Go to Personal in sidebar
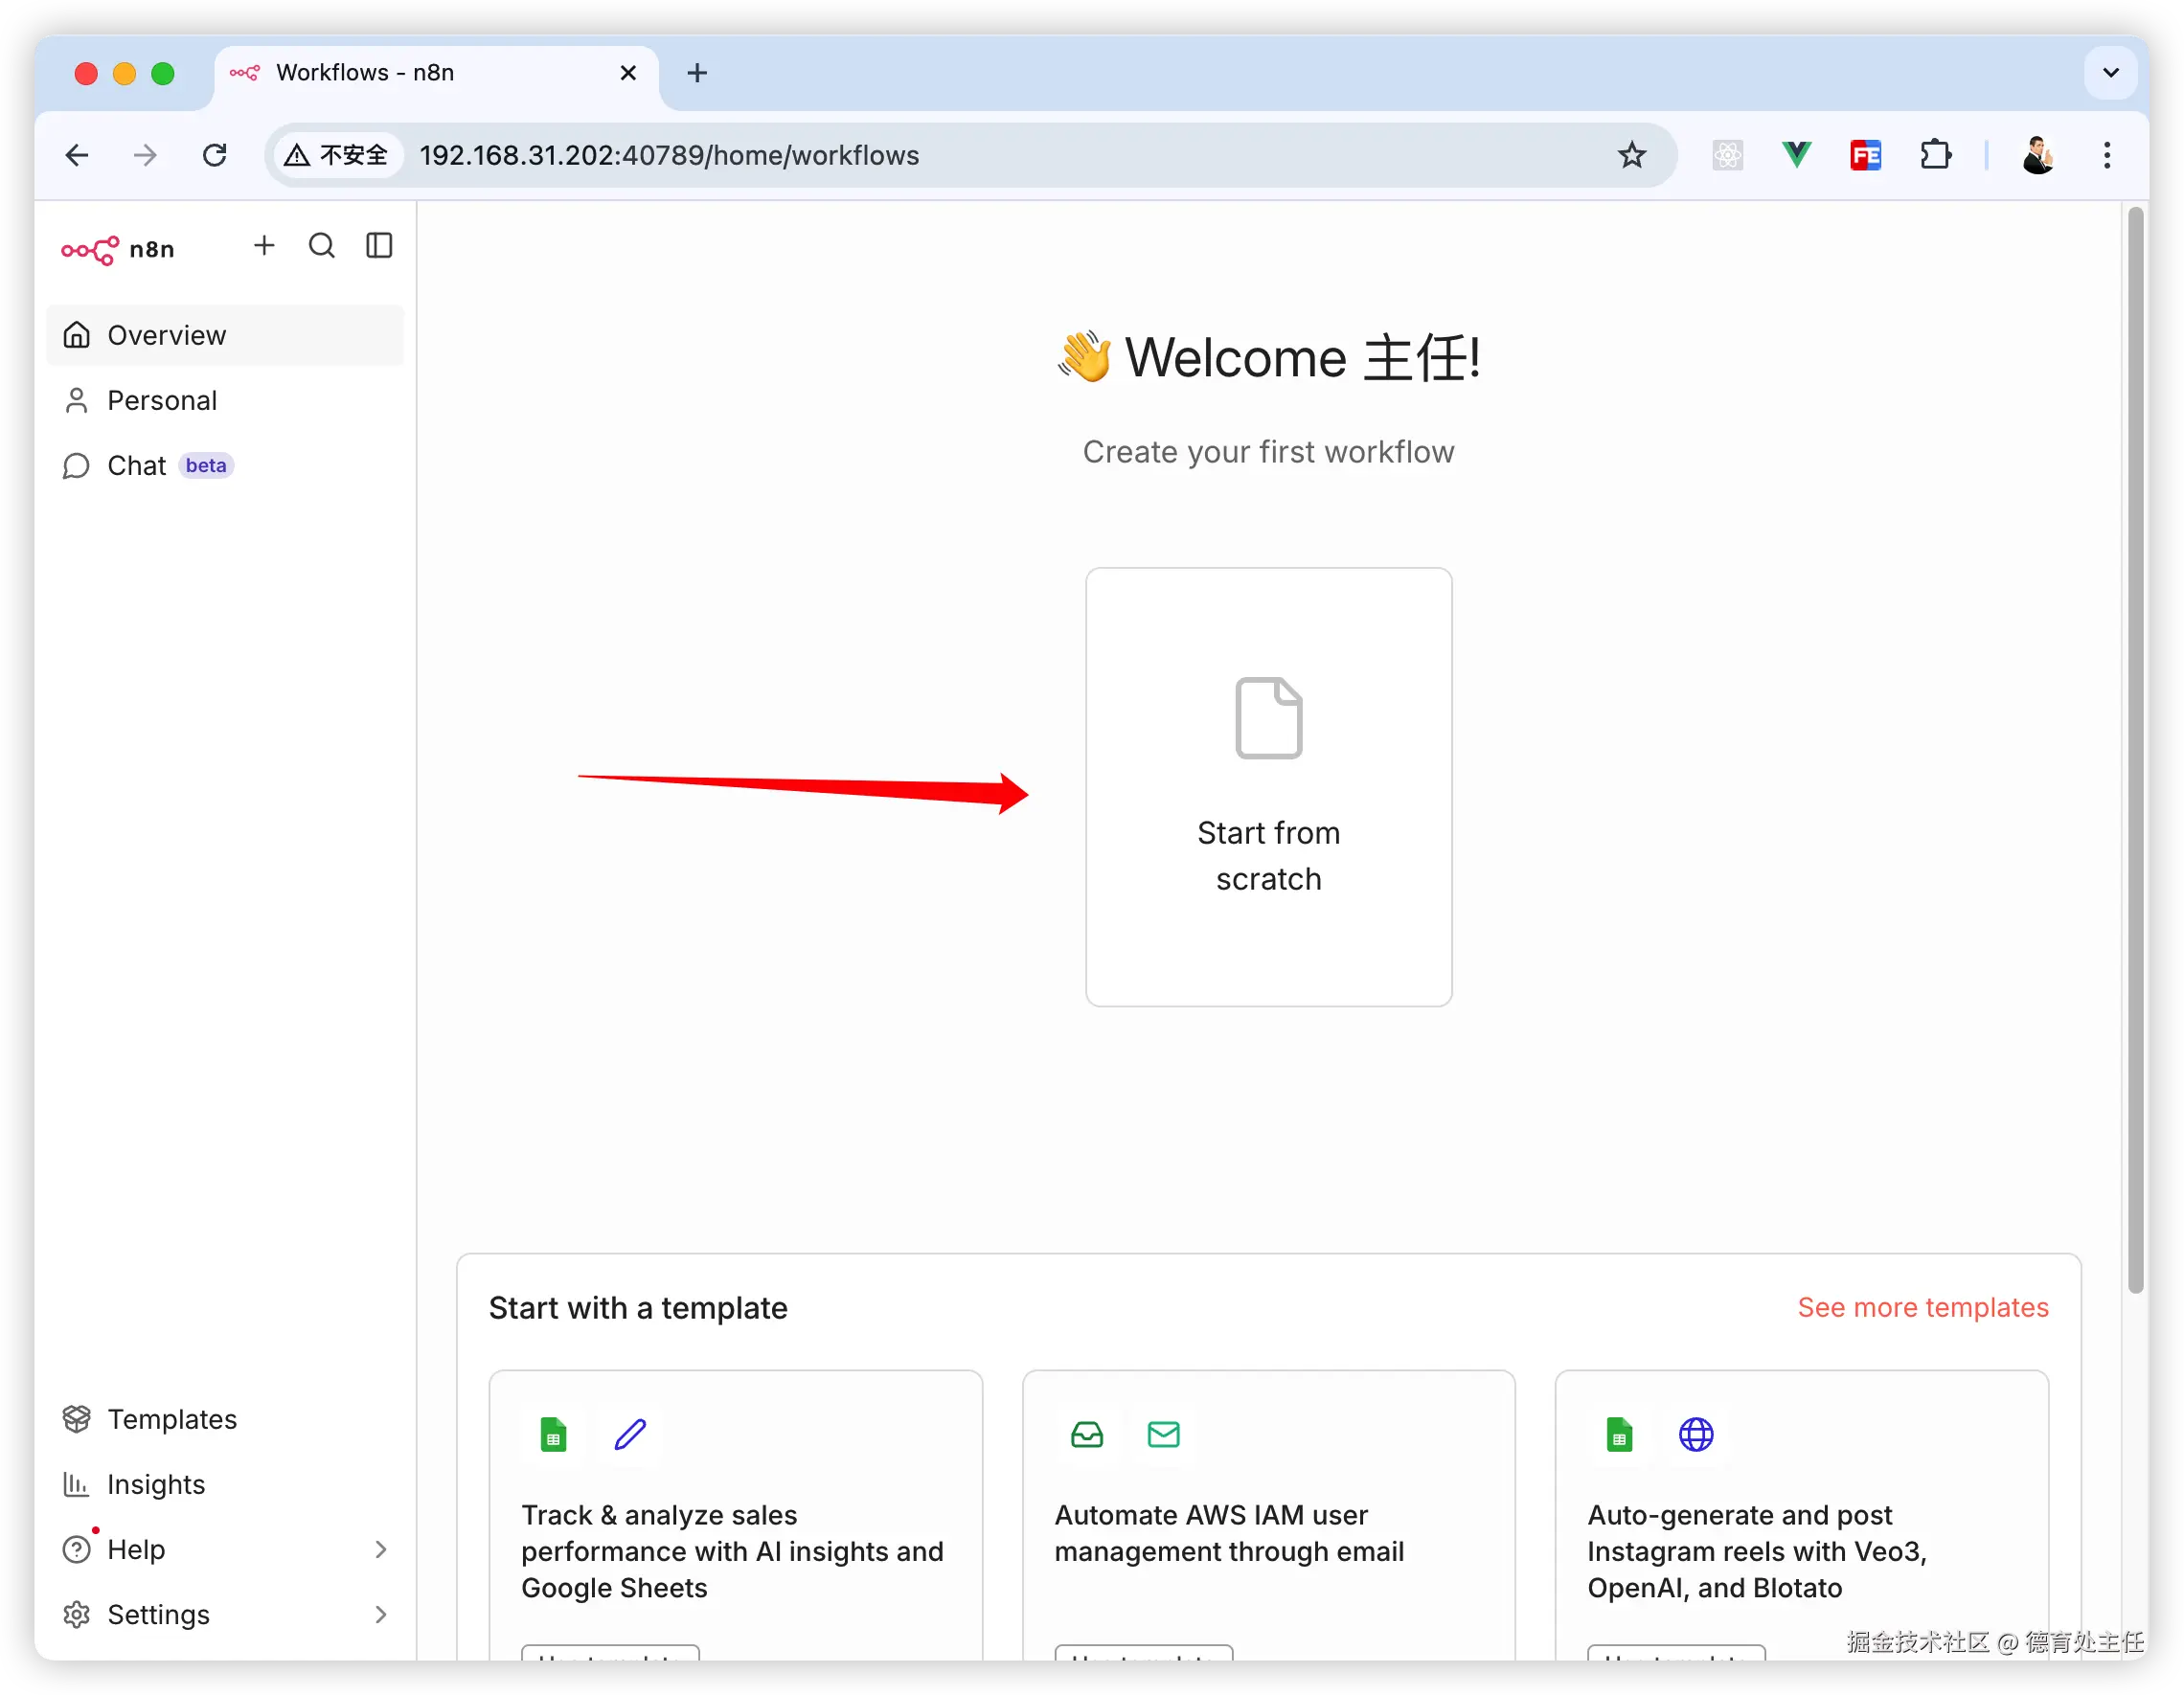2184x1695 pixels. pos(162,400)
